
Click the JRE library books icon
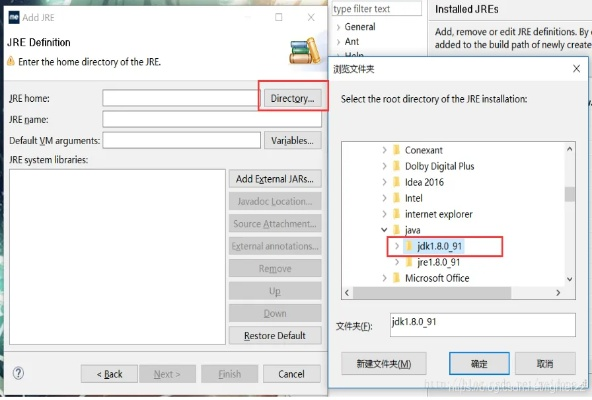(x=305, y=51)
